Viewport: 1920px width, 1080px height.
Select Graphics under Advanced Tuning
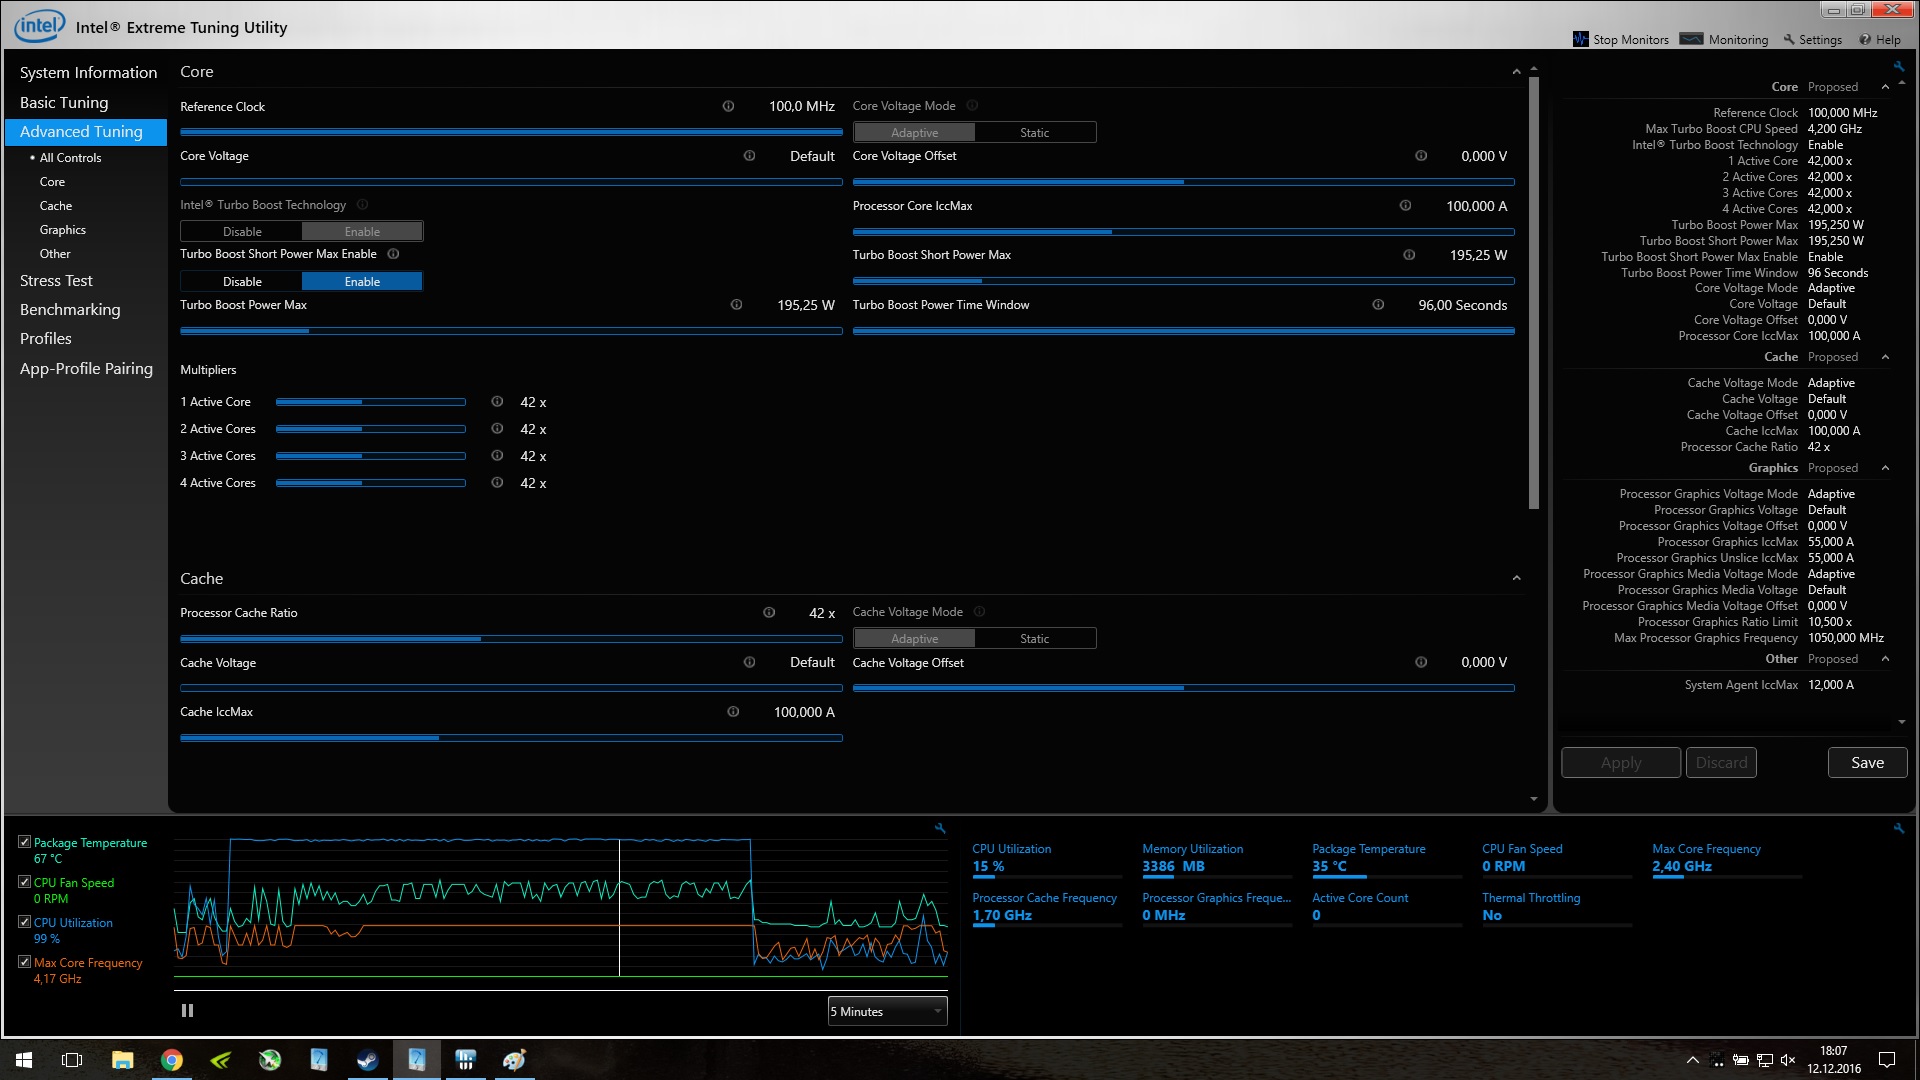tap(63, 230)
